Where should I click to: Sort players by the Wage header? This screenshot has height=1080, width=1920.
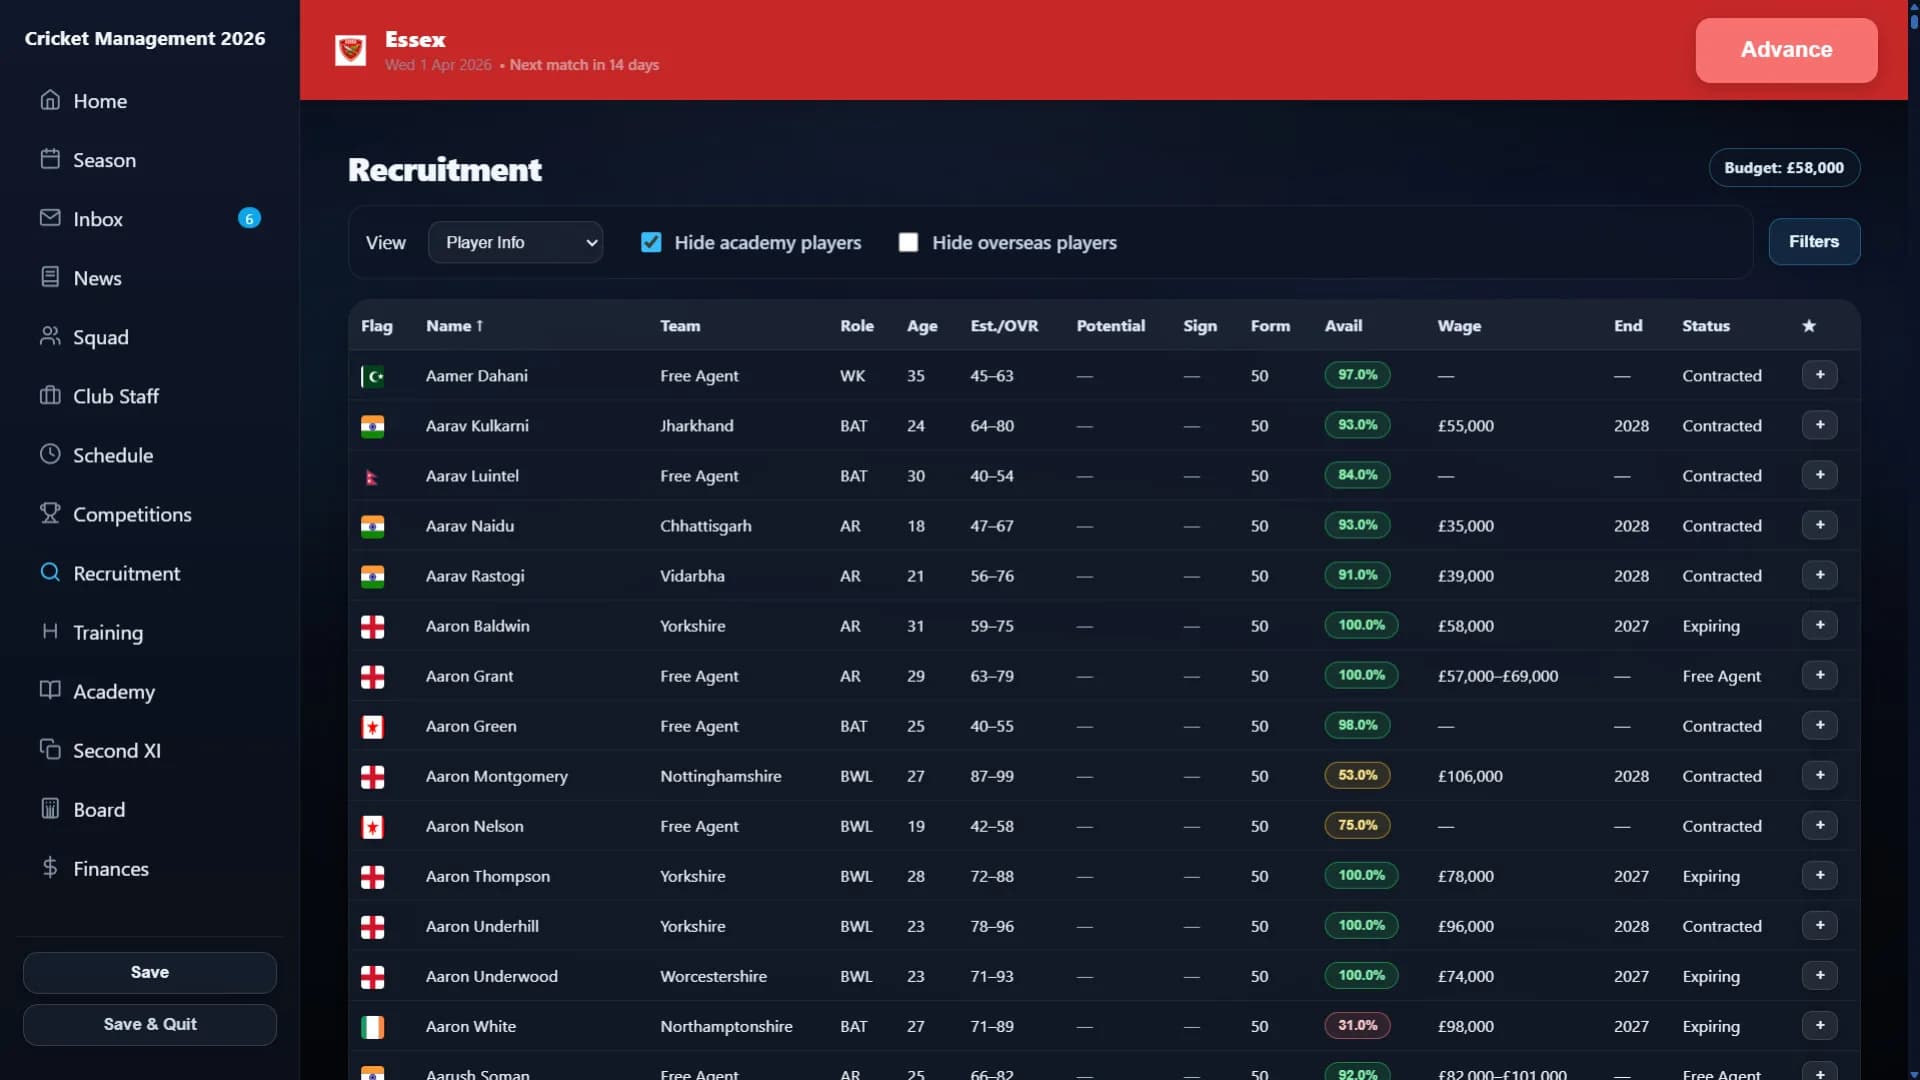tap(1459, 326)
